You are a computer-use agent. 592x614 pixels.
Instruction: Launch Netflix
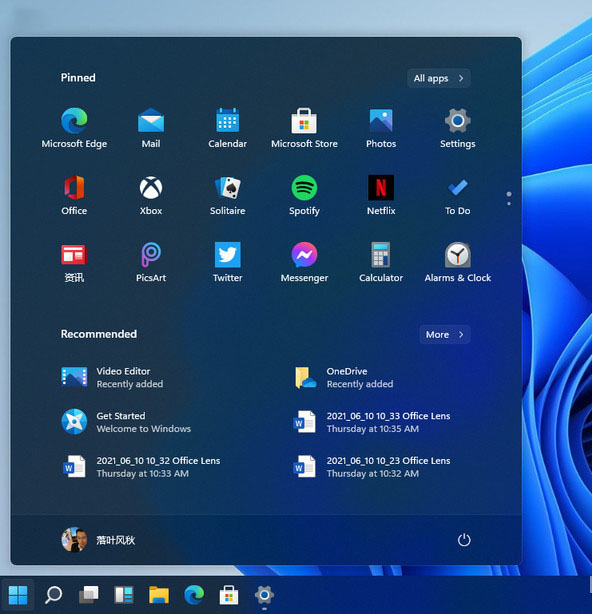(x=381, y=195)
